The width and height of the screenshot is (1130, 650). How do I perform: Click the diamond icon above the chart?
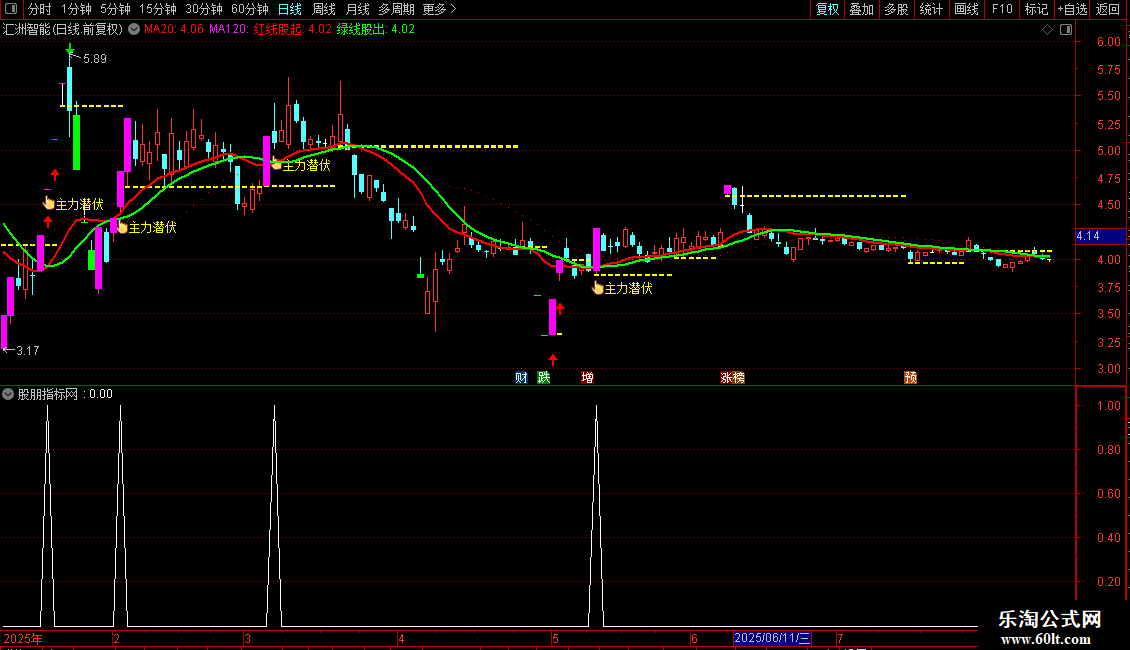(1047, 29)
